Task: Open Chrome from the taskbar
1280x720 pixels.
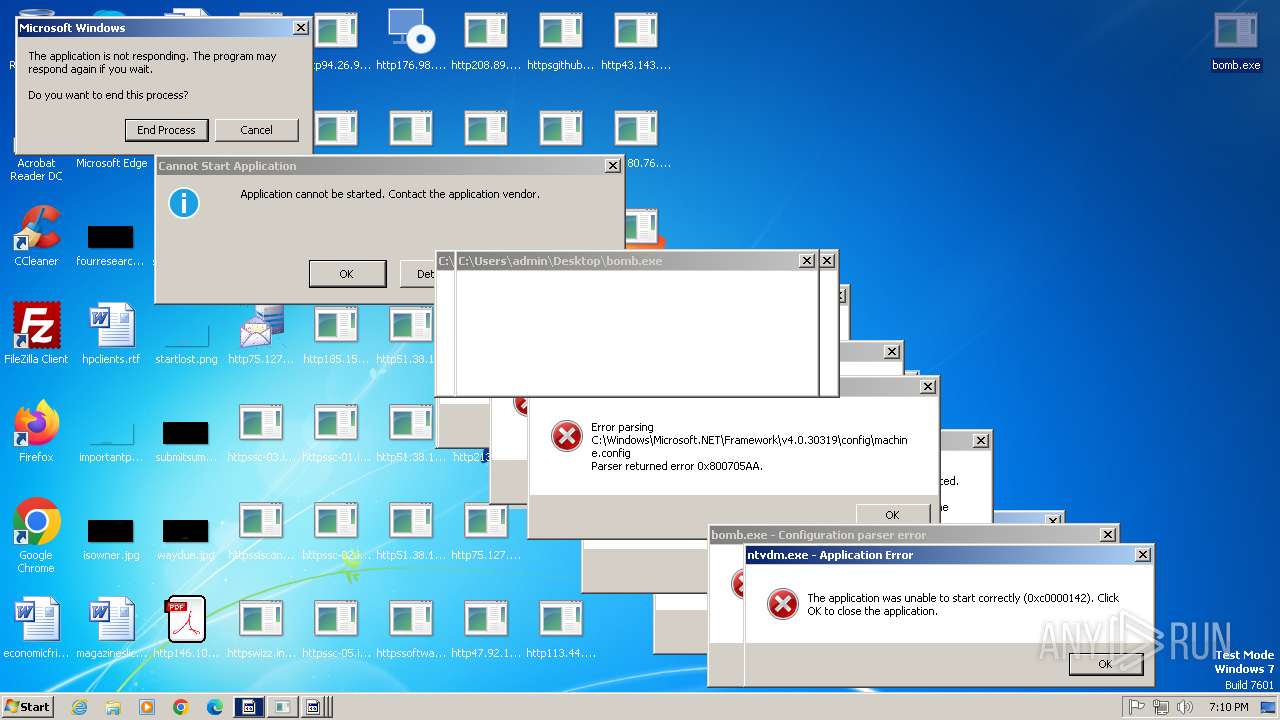Action: coord(181,707)
